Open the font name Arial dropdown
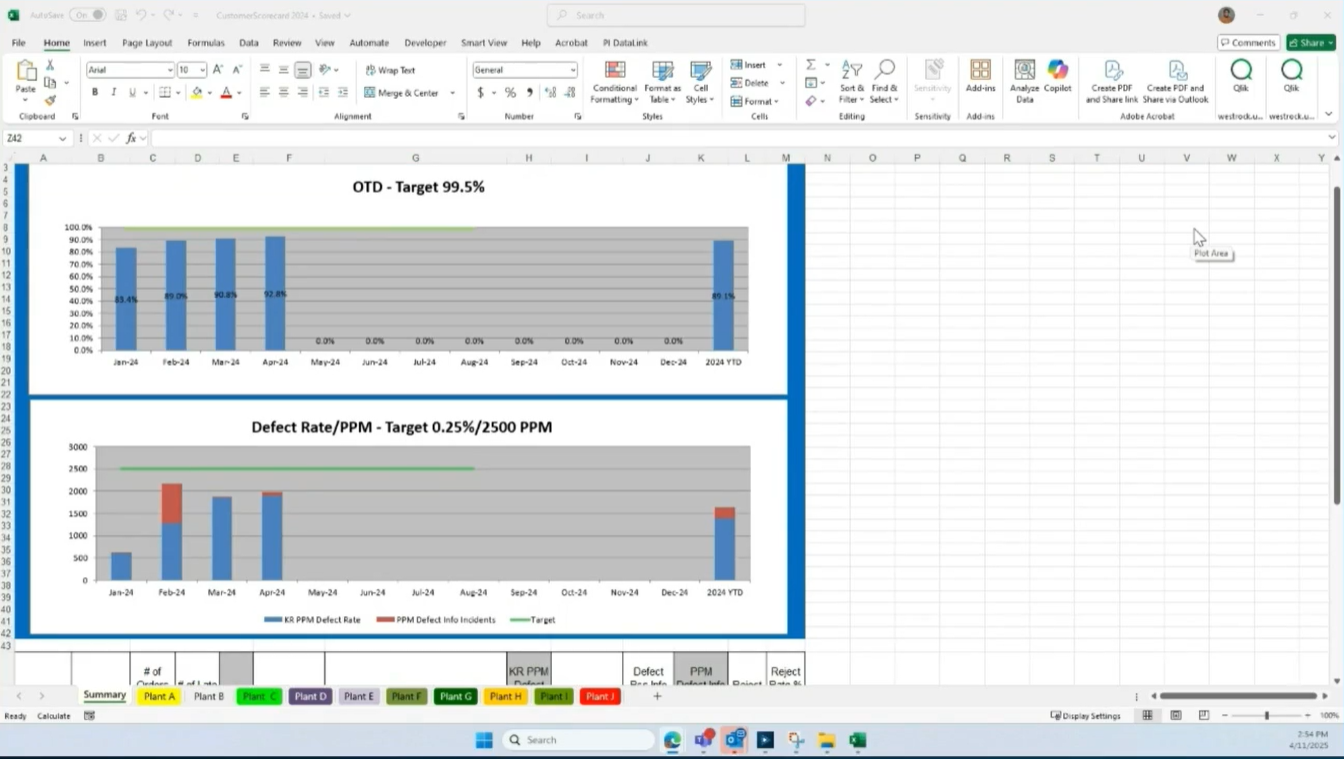 click(169, 70)
